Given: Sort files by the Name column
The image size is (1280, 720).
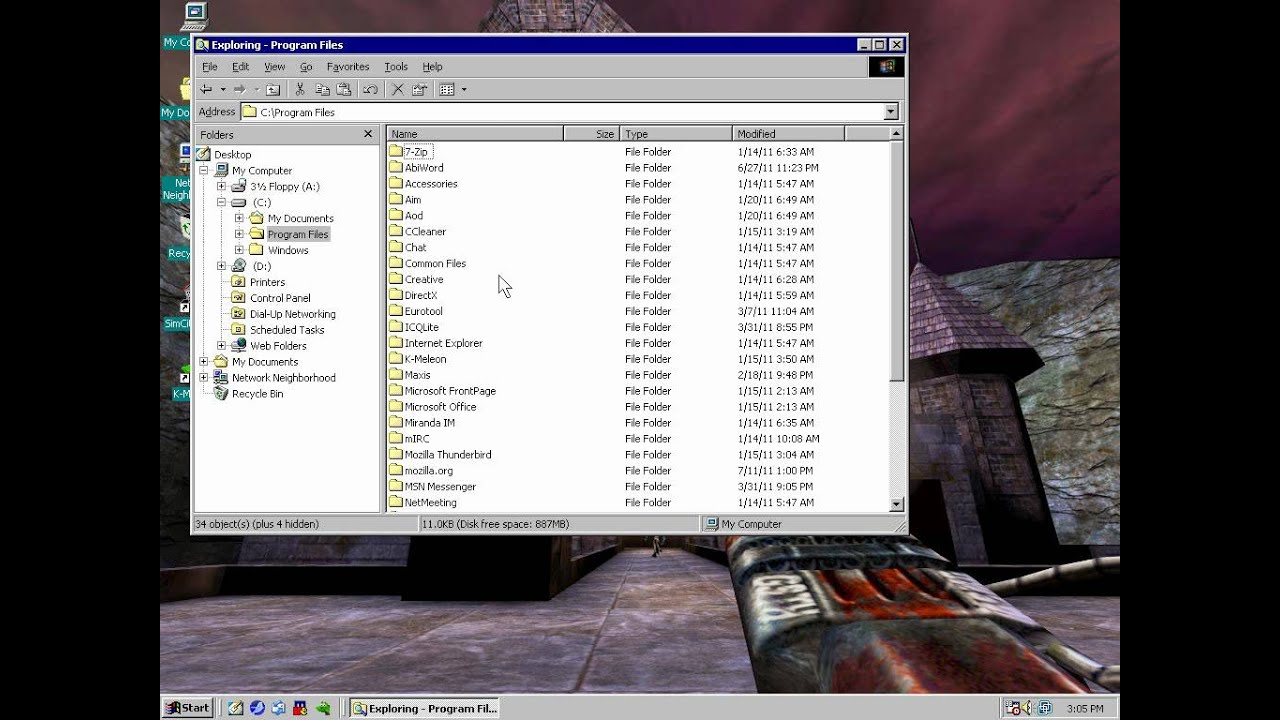Looking at the screenshot, I should click(475, 133).
